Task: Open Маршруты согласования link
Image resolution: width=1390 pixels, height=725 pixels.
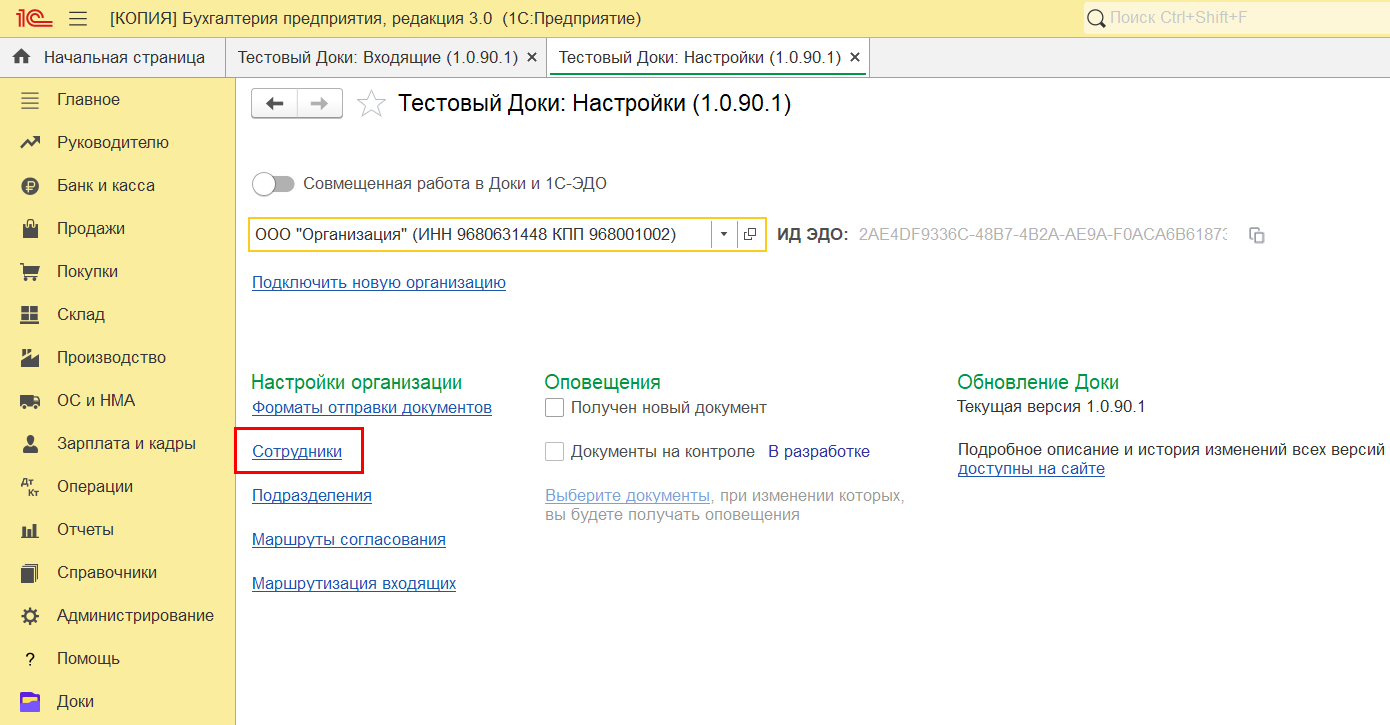Action: [x=349, y=540]
